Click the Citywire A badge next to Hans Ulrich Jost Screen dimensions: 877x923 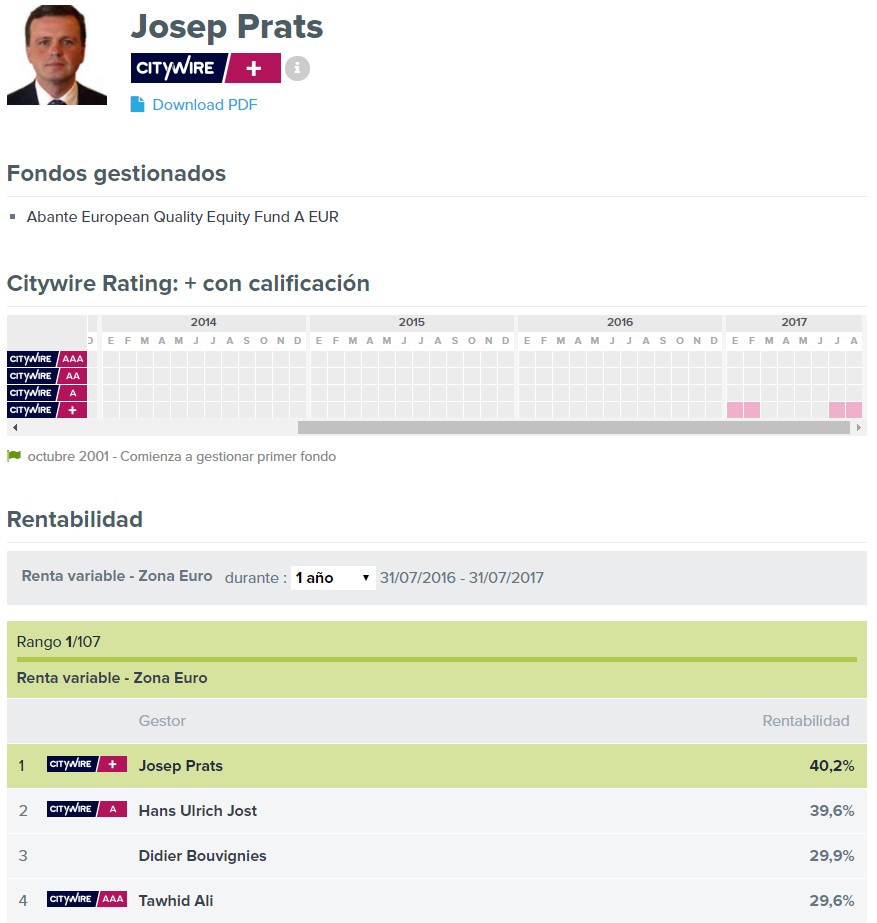coord(87,809)
